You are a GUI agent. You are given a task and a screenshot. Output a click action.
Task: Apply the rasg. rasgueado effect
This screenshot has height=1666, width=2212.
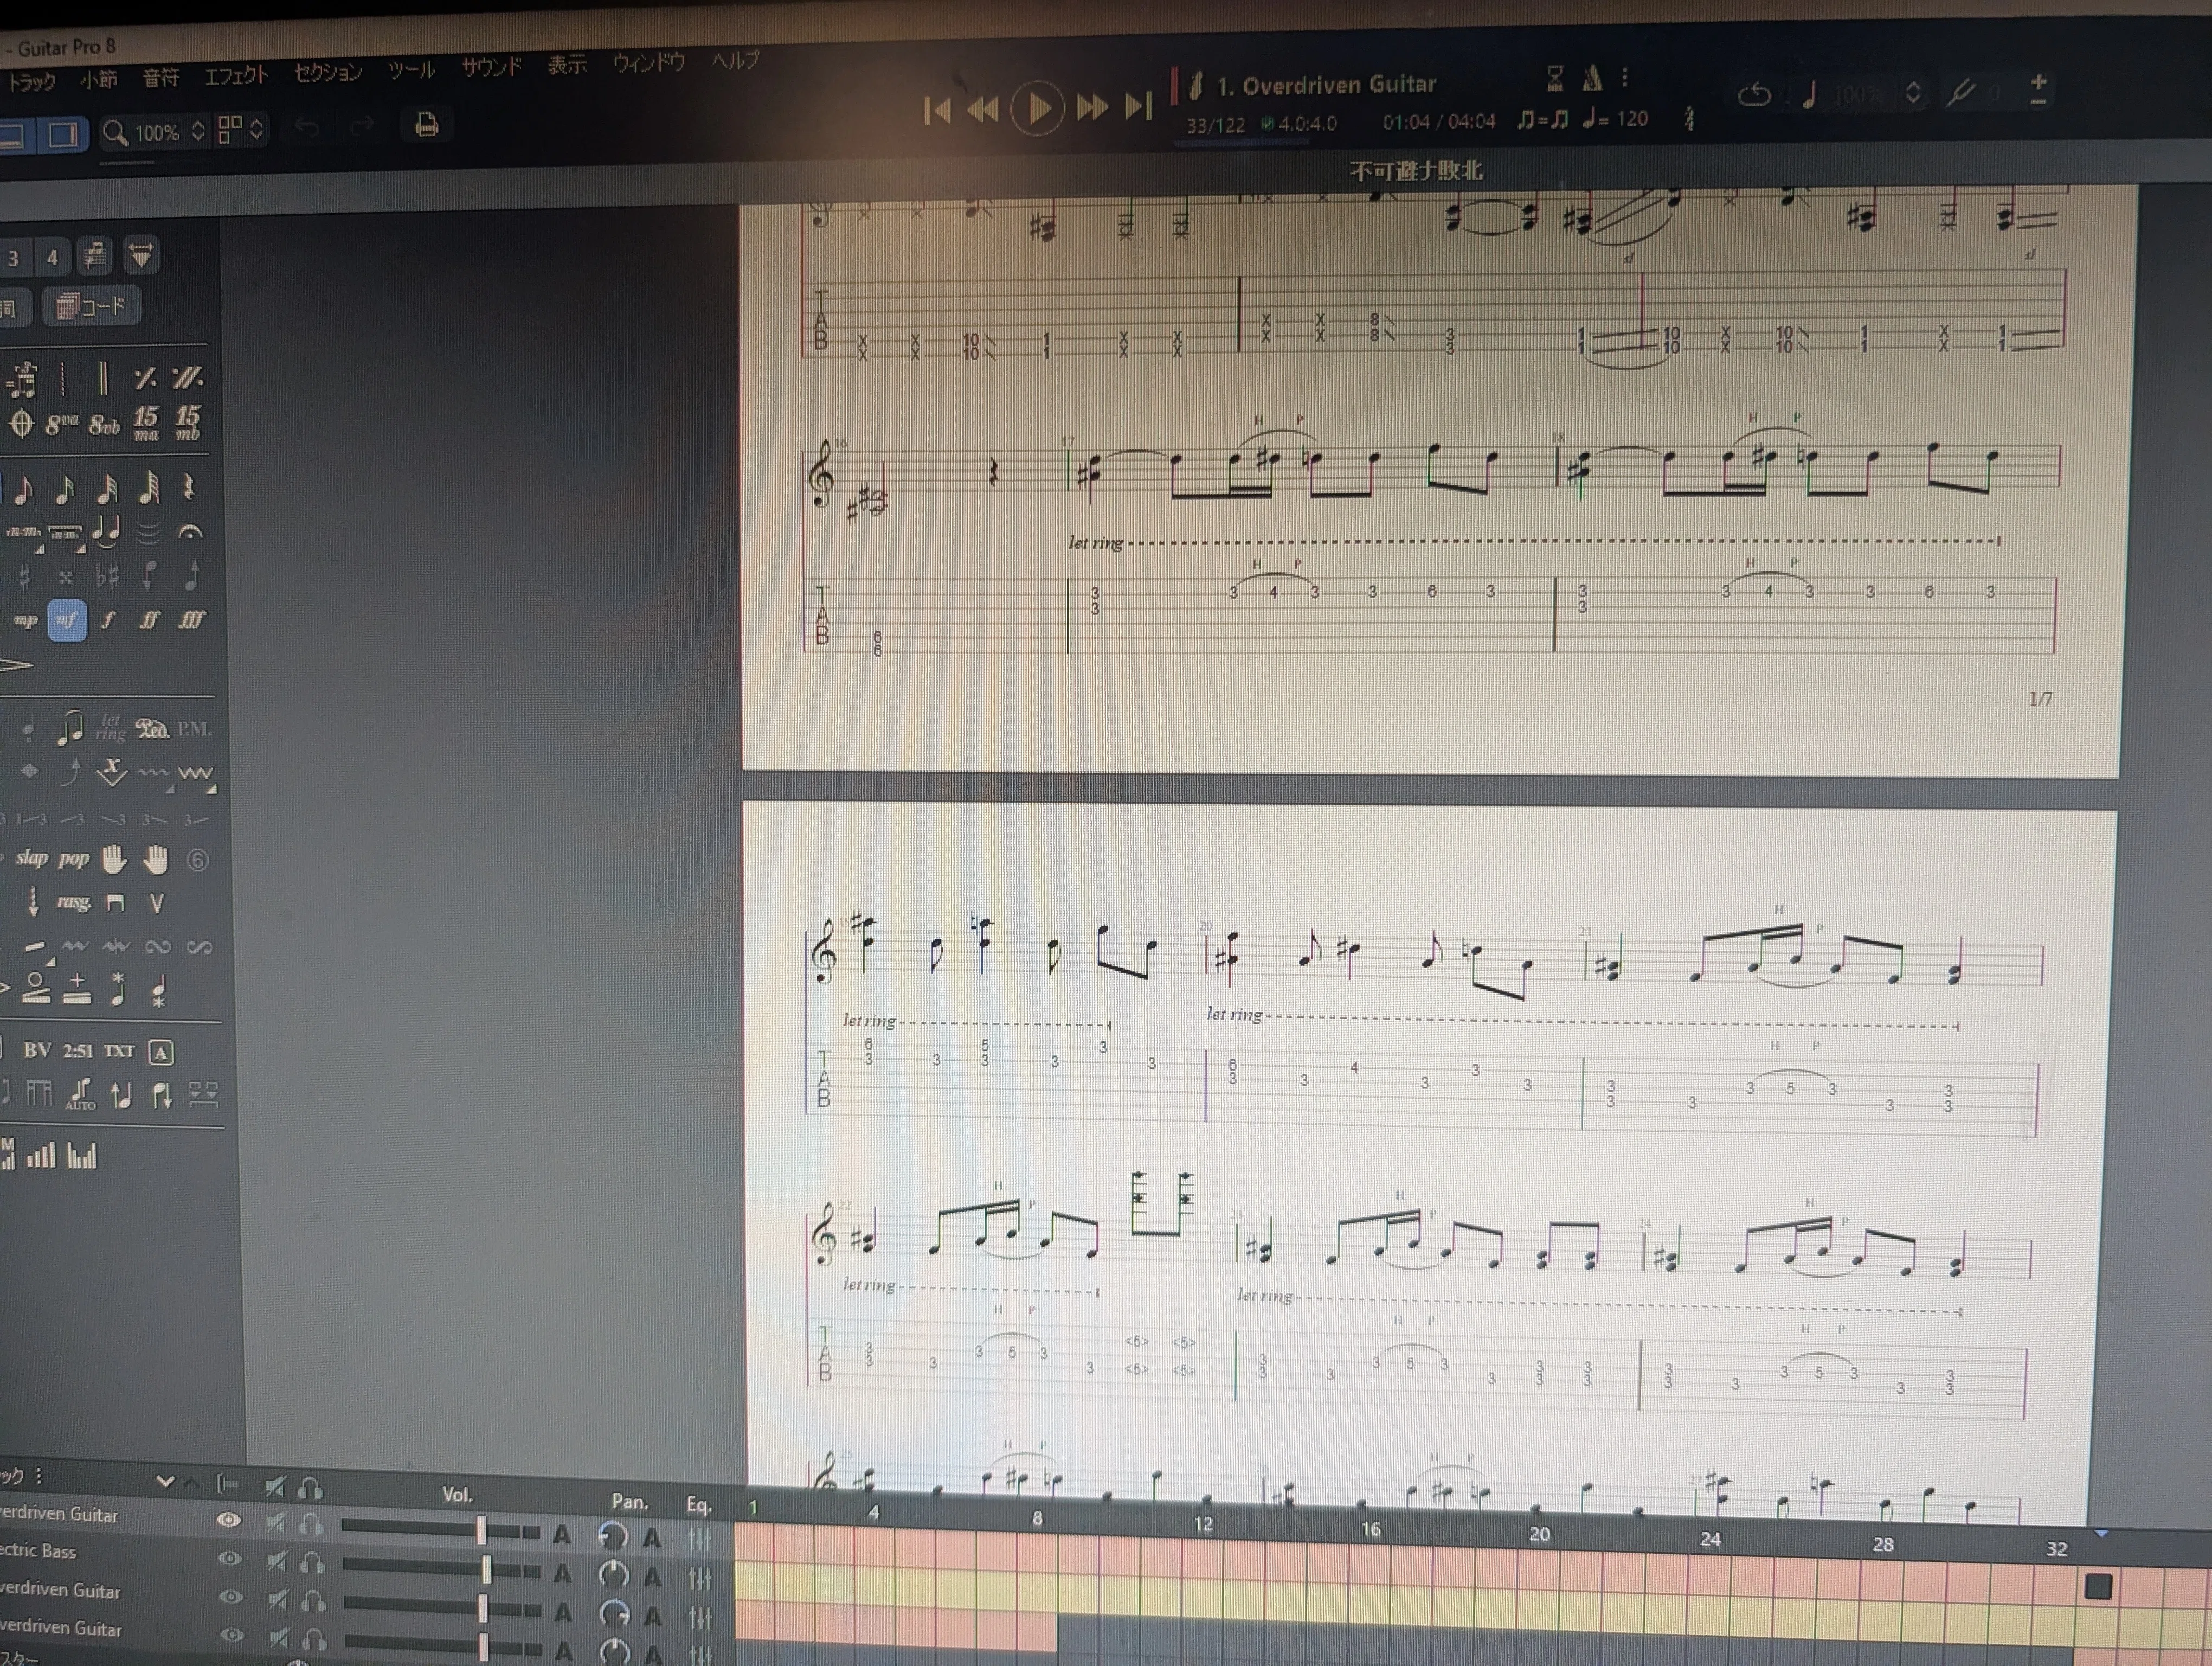(73, 902)
